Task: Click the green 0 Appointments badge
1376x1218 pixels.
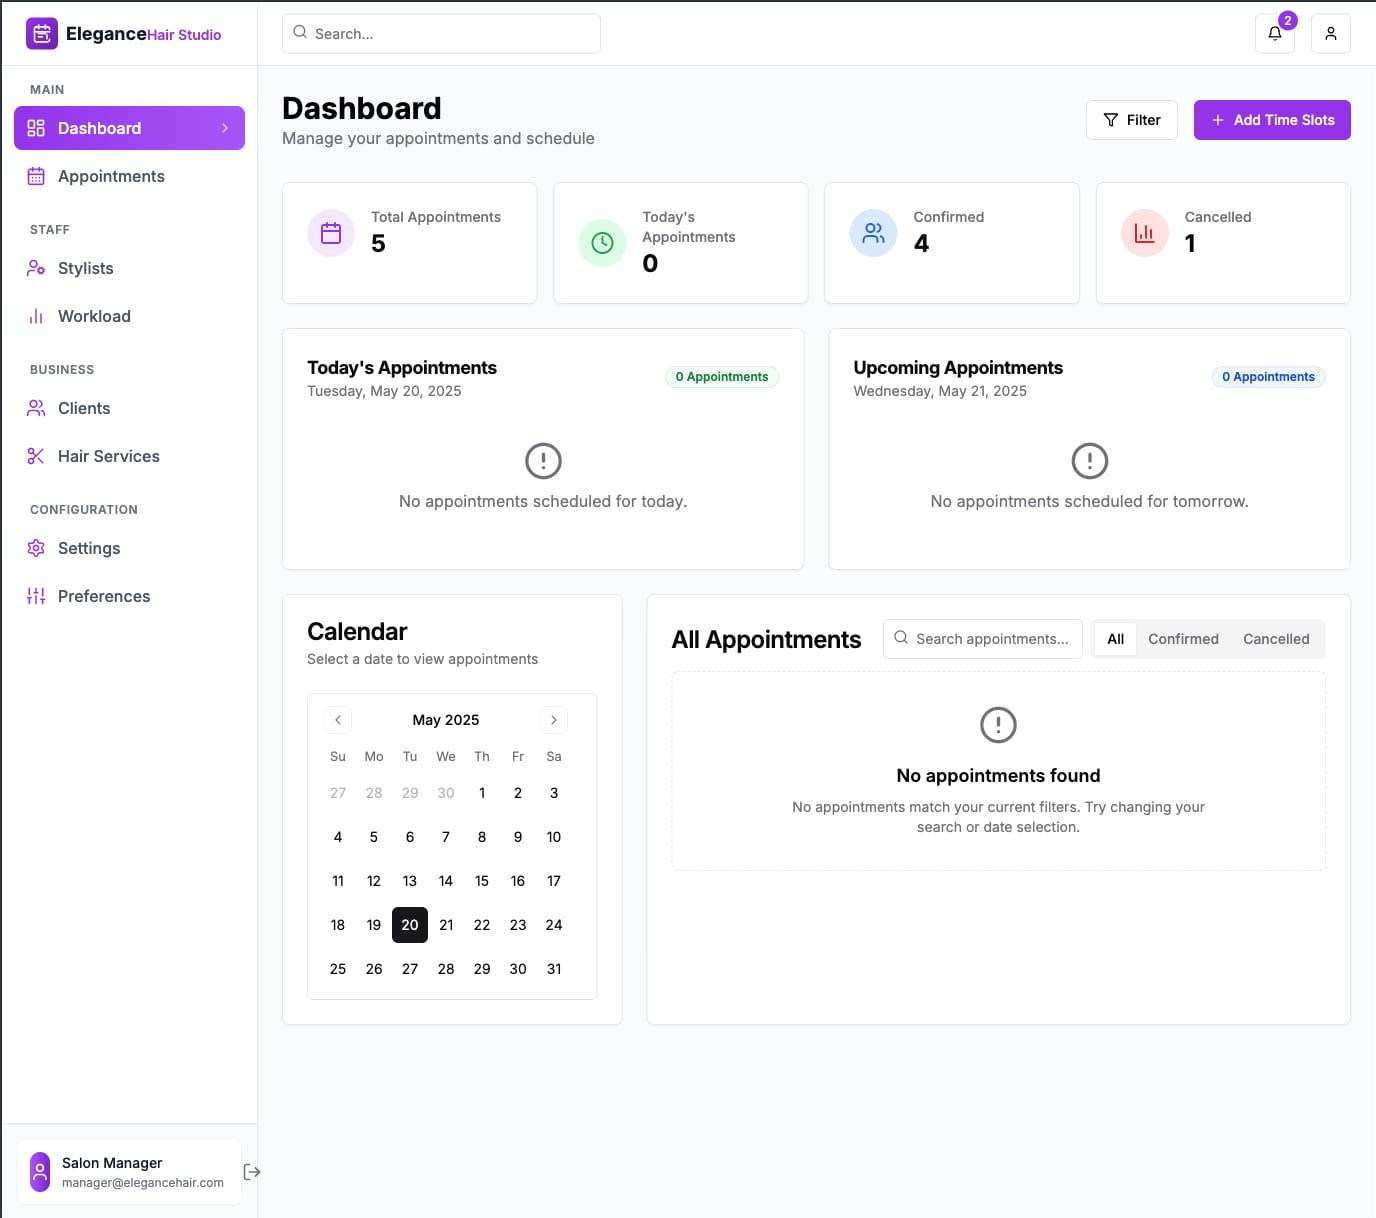Action: [722, 377]
